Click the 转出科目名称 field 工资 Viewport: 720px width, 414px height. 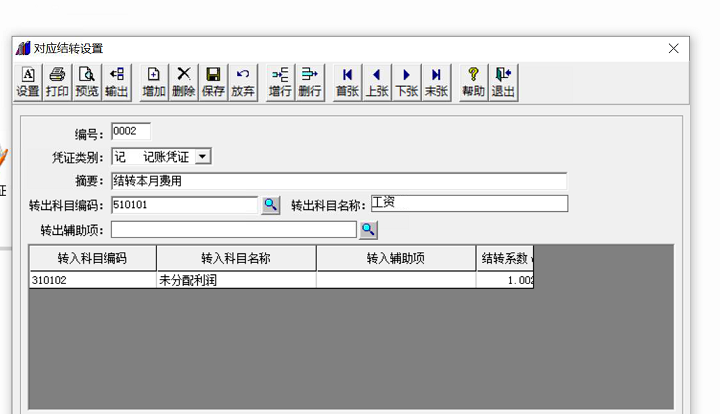point(469,203)
